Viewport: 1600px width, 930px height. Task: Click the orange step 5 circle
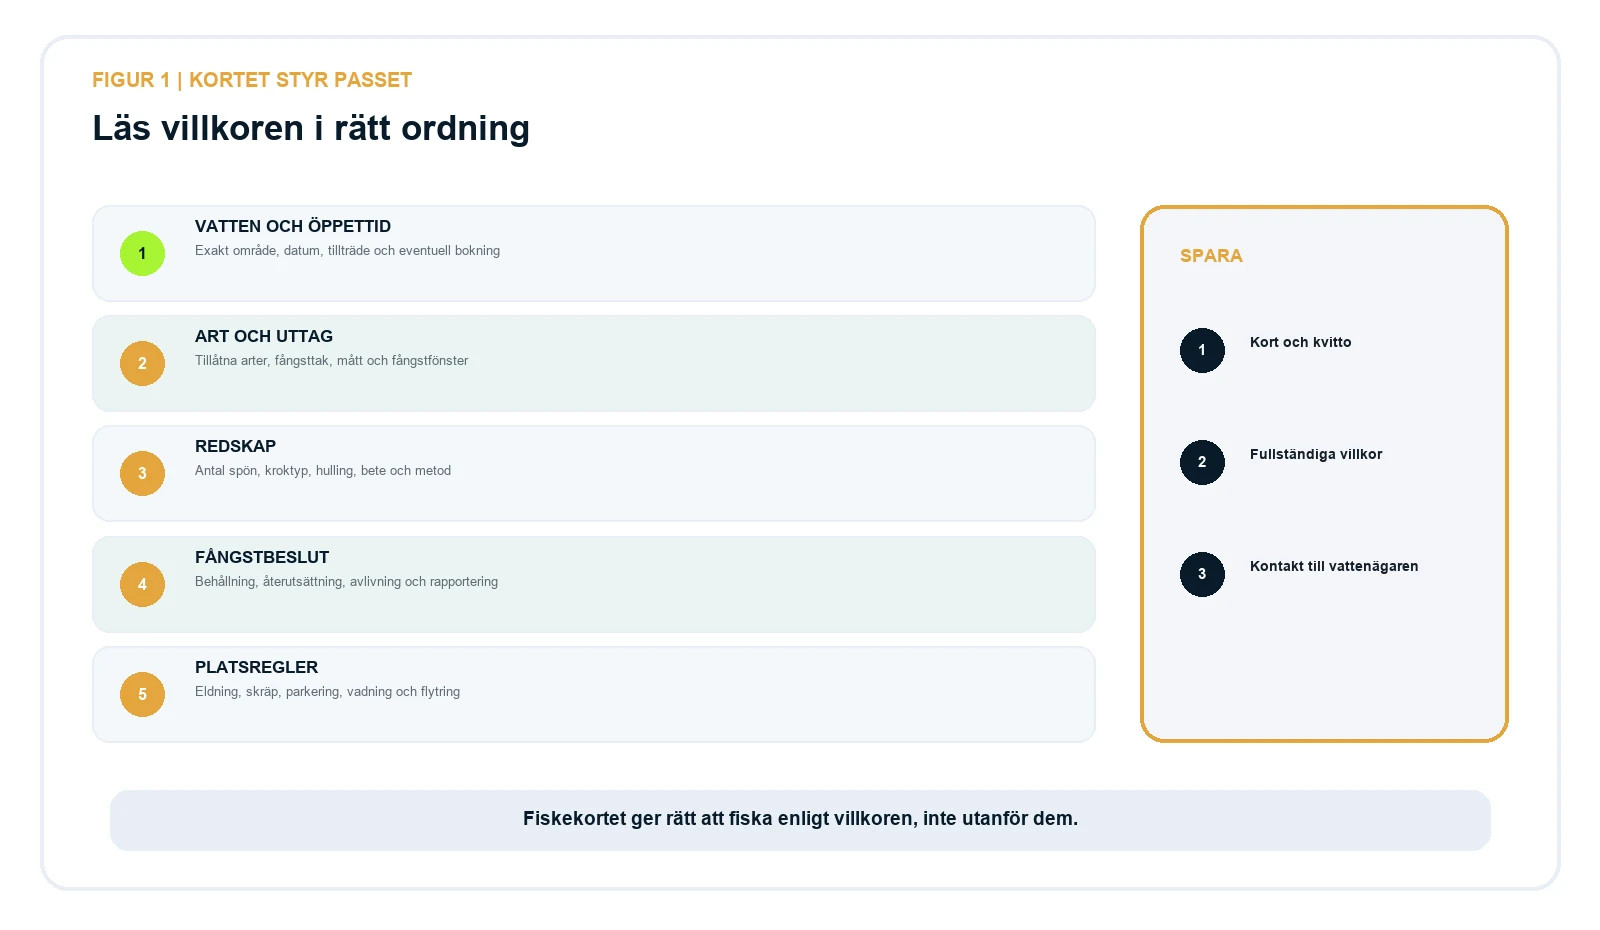point(142,694)
